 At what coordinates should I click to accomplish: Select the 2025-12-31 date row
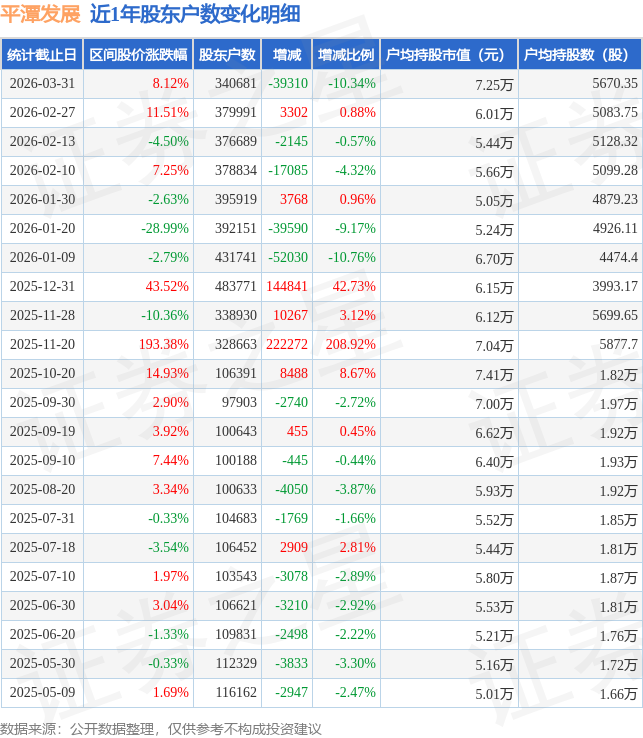40,286
